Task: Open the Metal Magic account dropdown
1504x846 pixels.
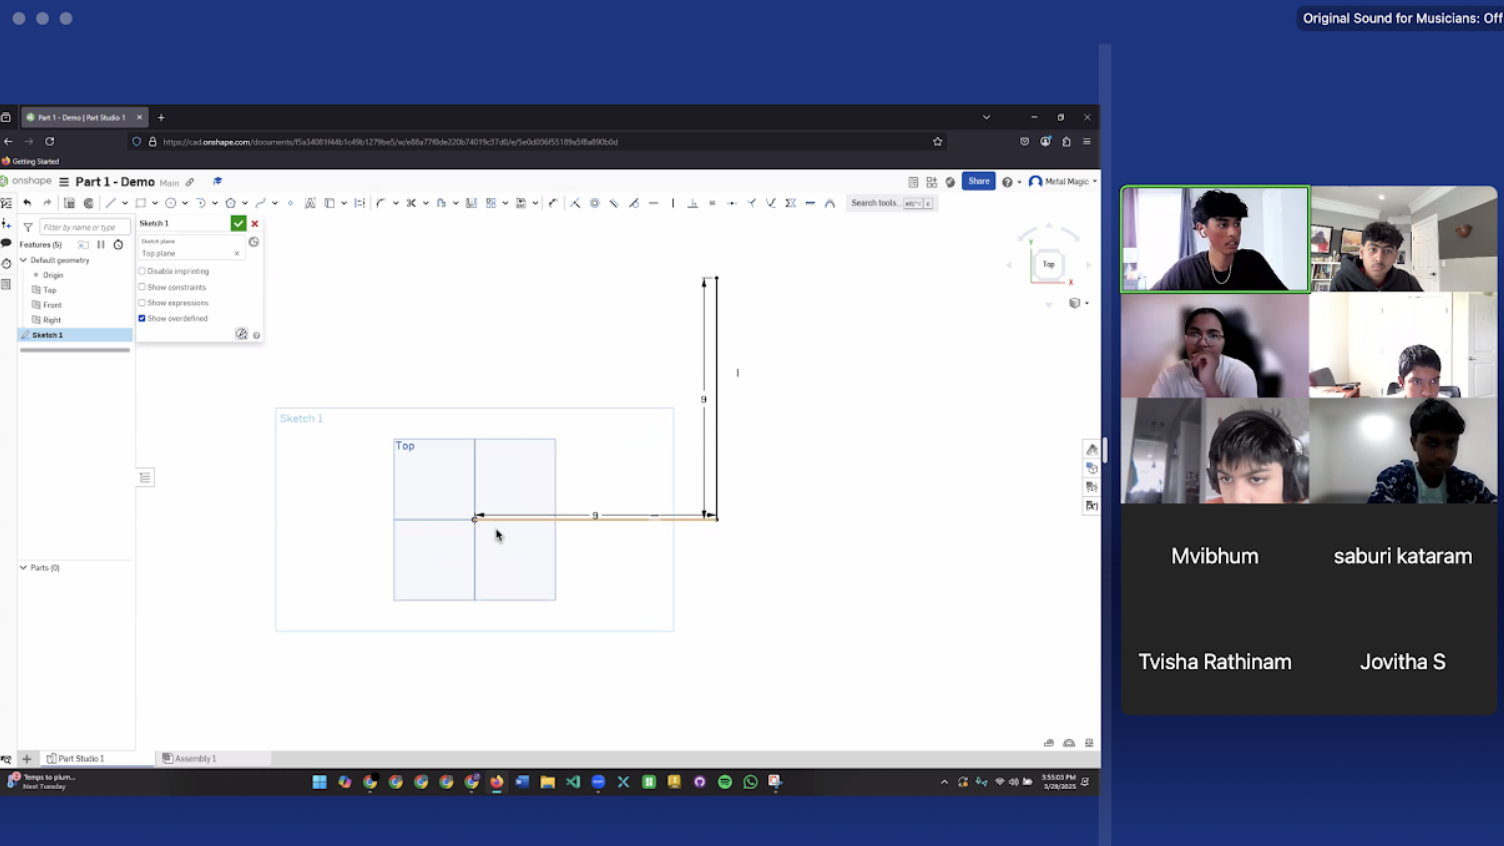Action: pos(1063,182)
